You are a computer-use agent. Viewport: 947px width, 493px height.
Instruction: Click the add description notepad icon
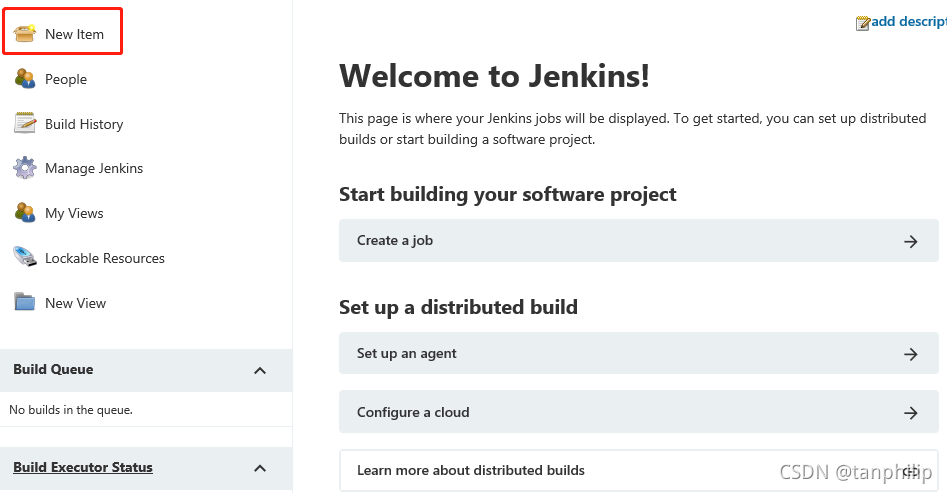coord(862,23)
